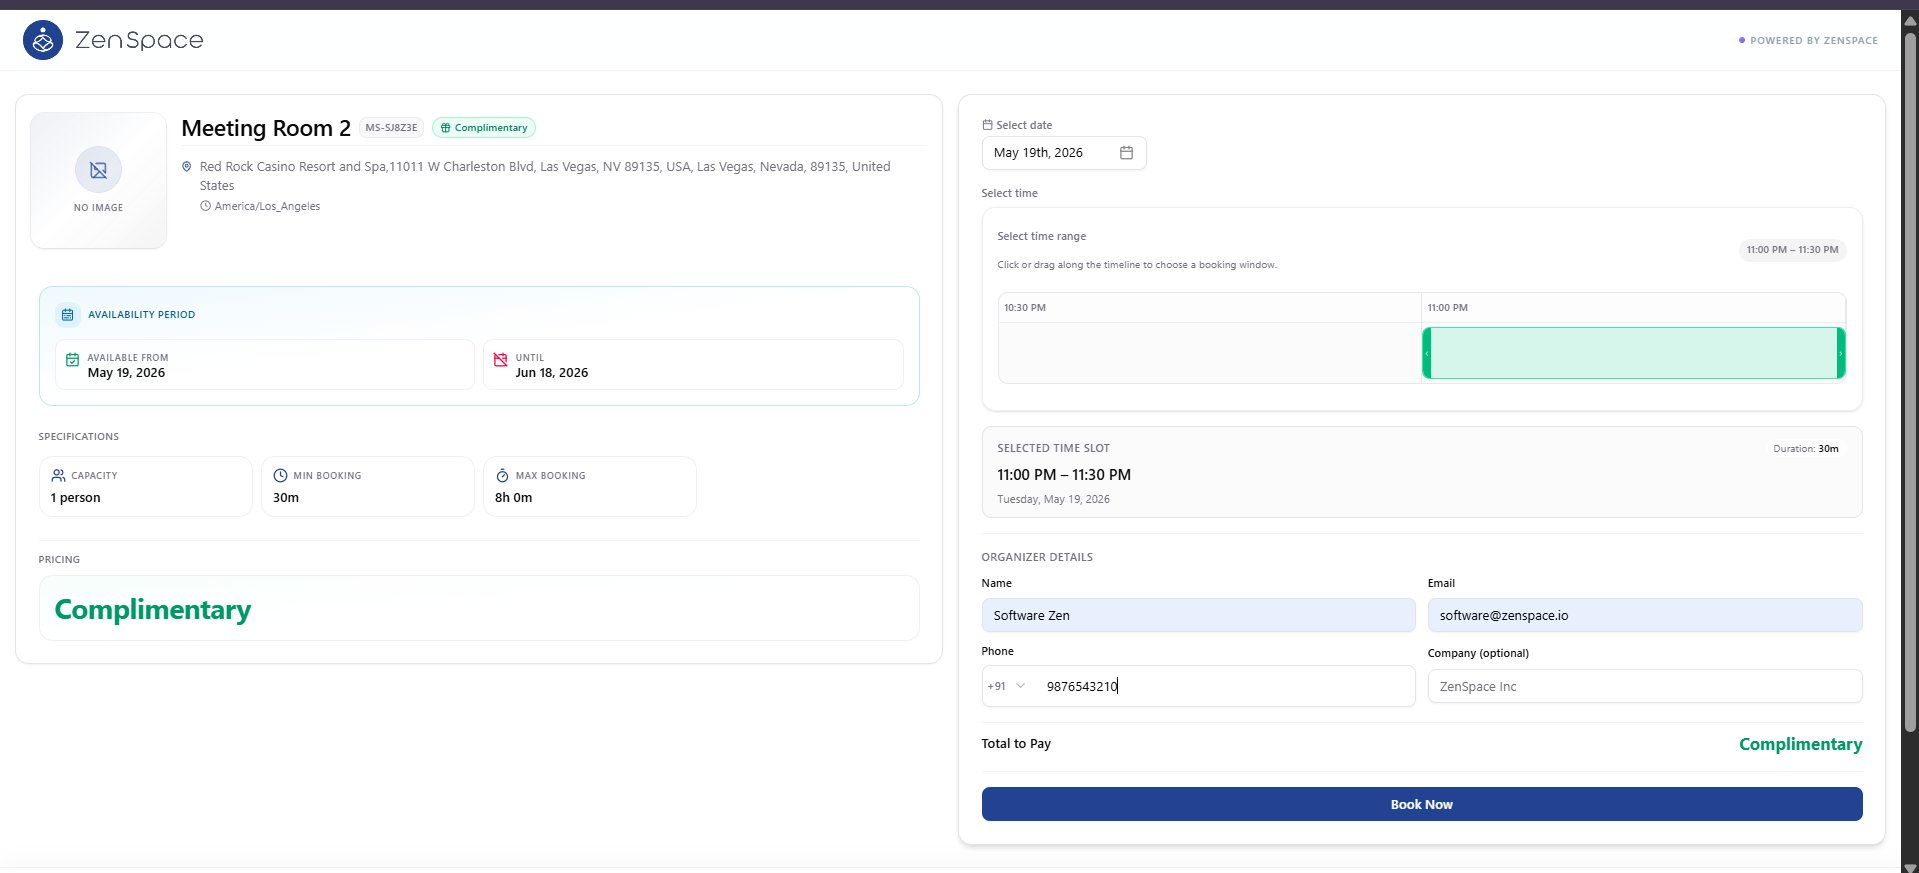Click the Total to Pay label
The width and height of the screenshot is (1919, 873).
click(1016, 744)
